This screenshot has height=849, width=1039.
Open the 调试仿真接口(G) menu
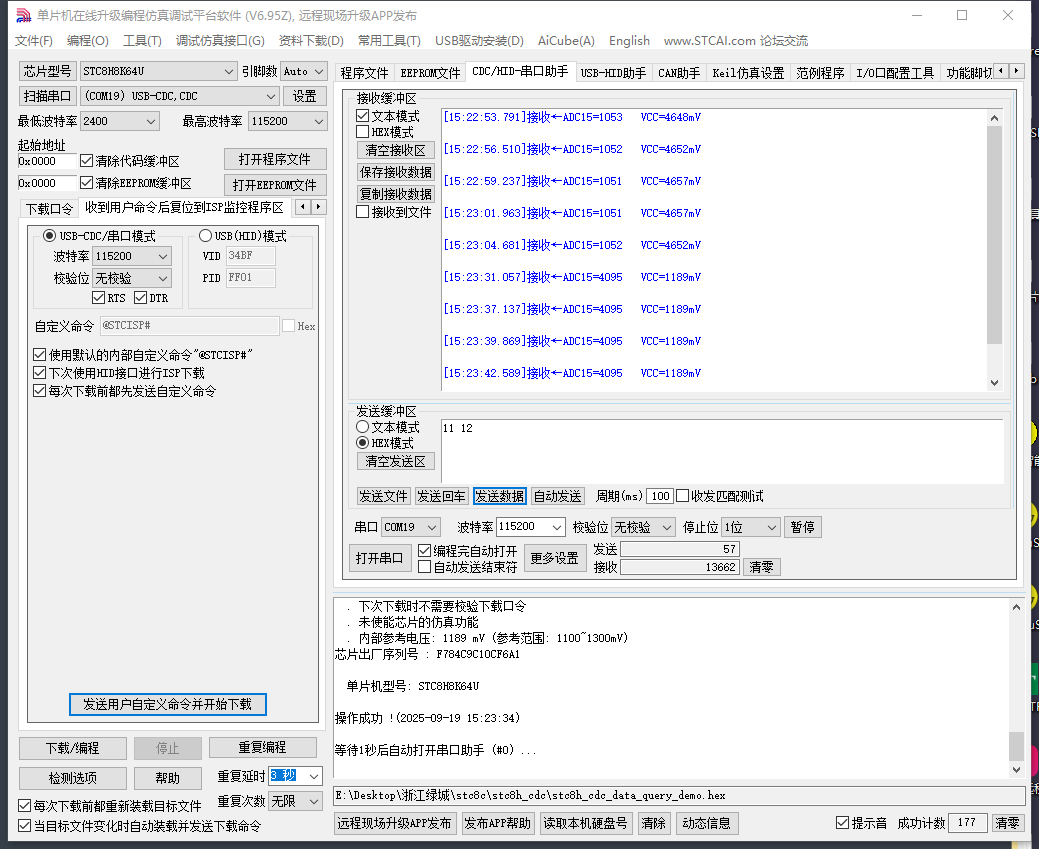(220, 41)
